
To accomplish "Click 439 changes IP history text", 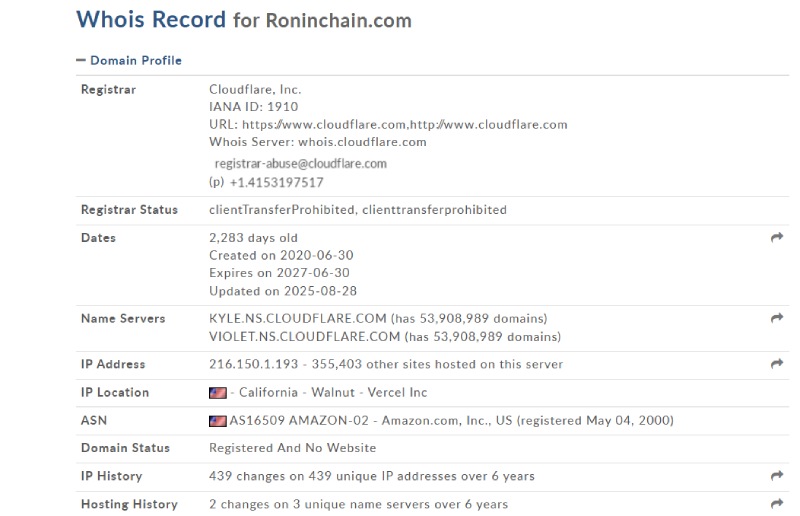I will pos(372,476).
